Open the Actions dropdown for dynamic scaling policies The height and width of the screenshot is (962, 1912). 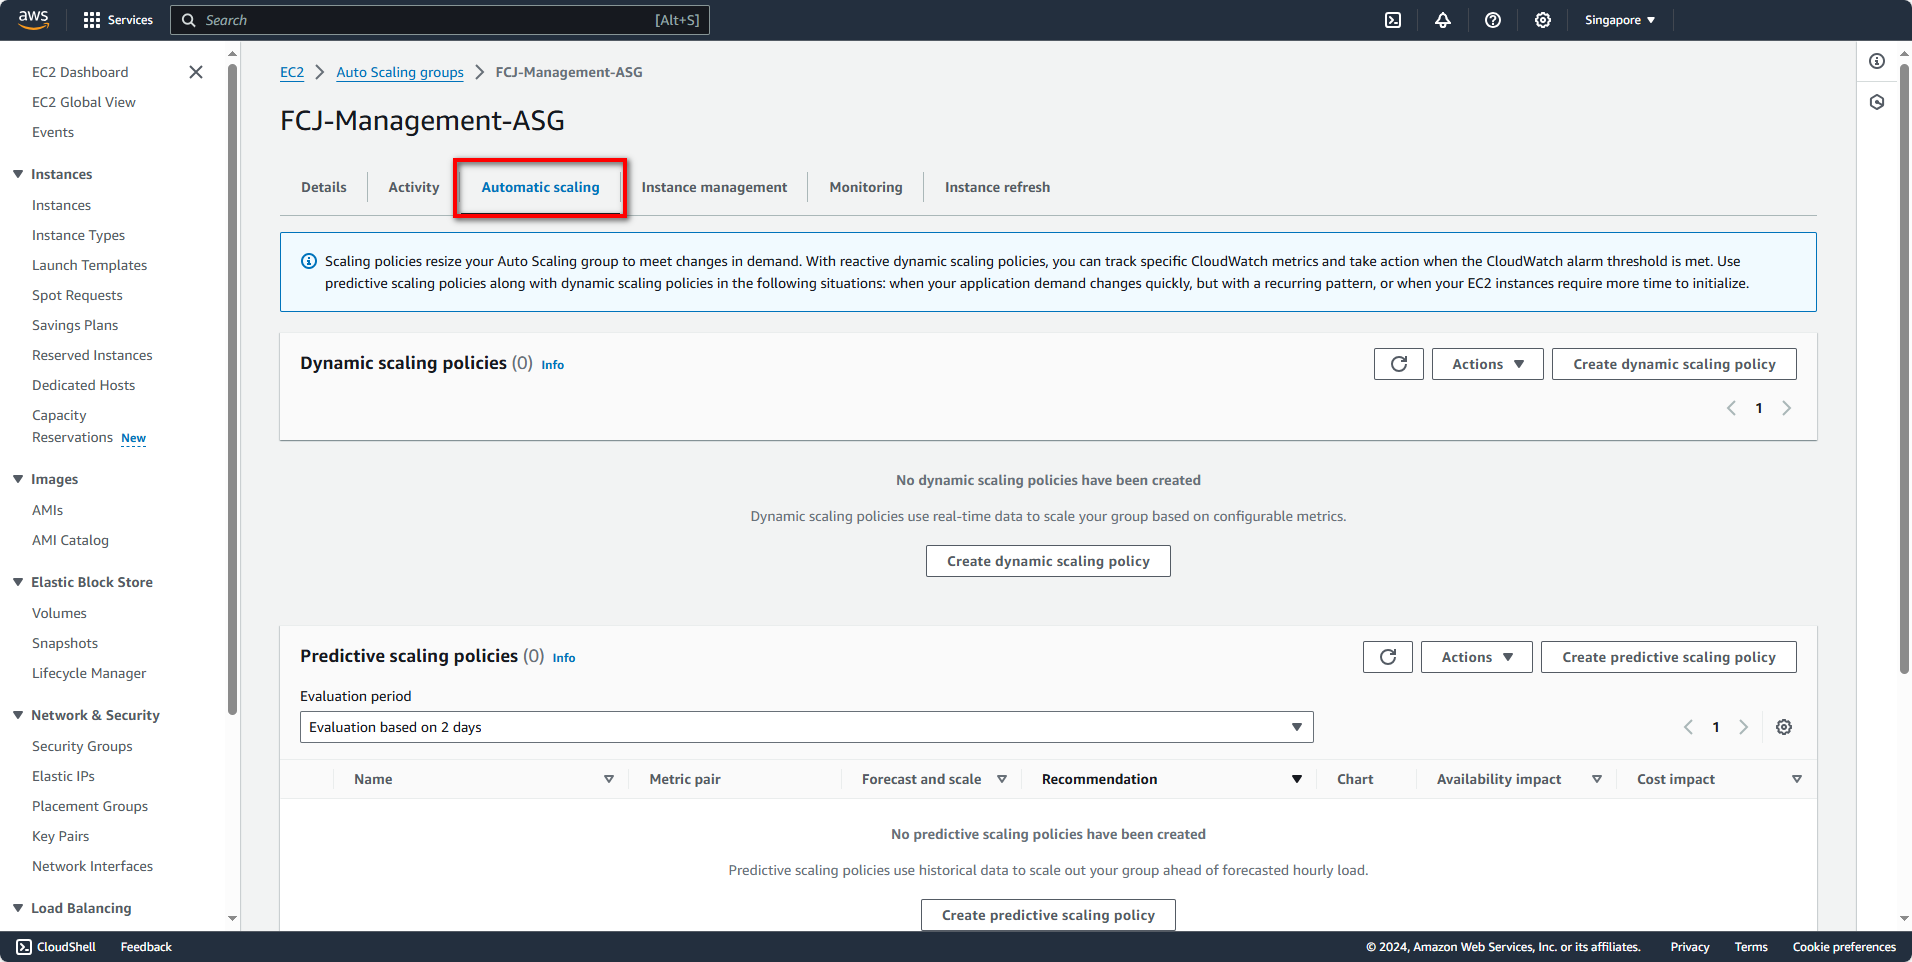tap(1487, 364)
